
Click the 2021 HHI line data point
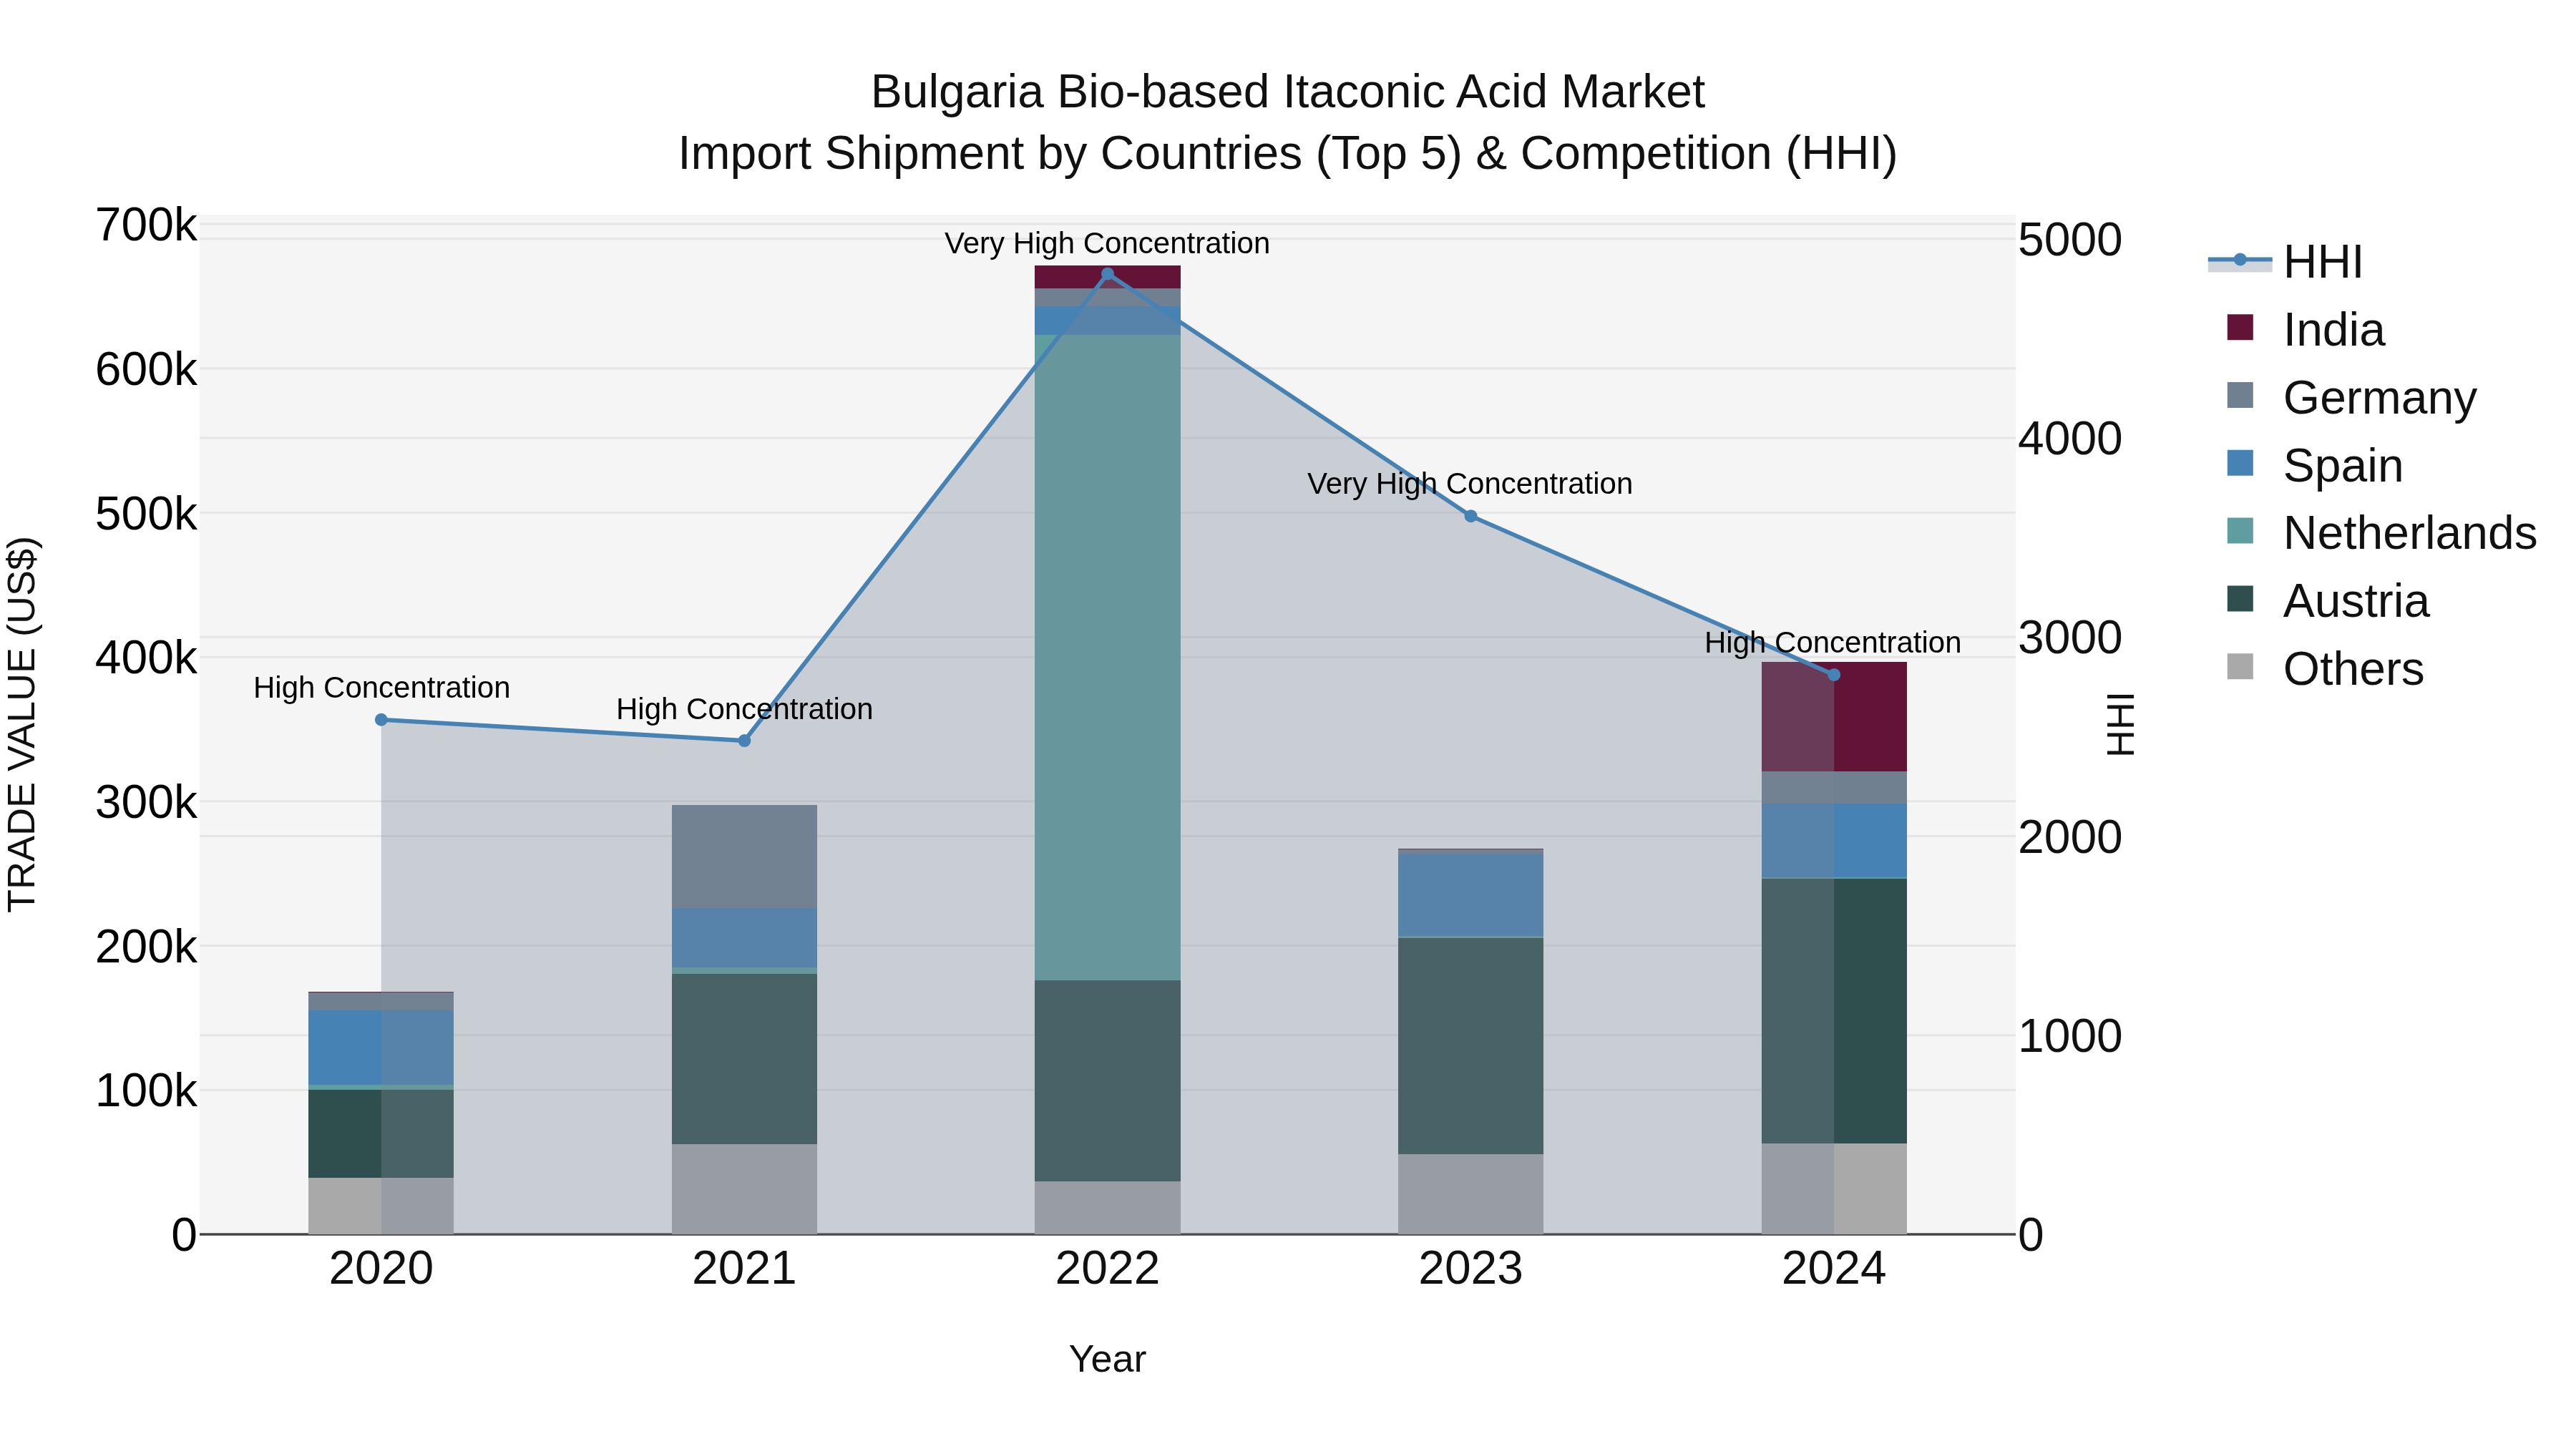click(744, 741)
